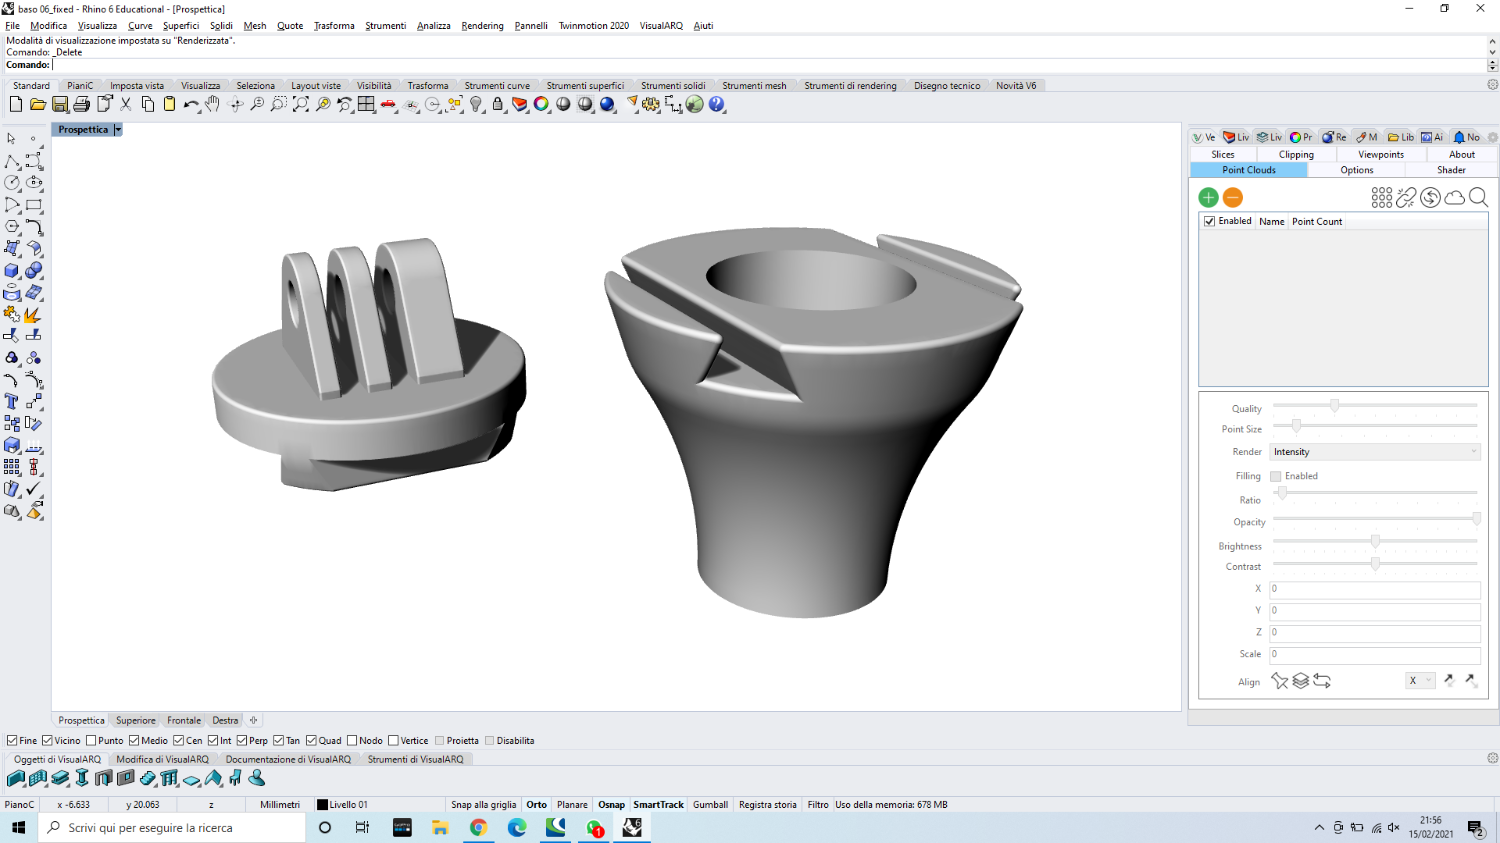
Task: Open the Rendering menu
Action: point(482,26)
